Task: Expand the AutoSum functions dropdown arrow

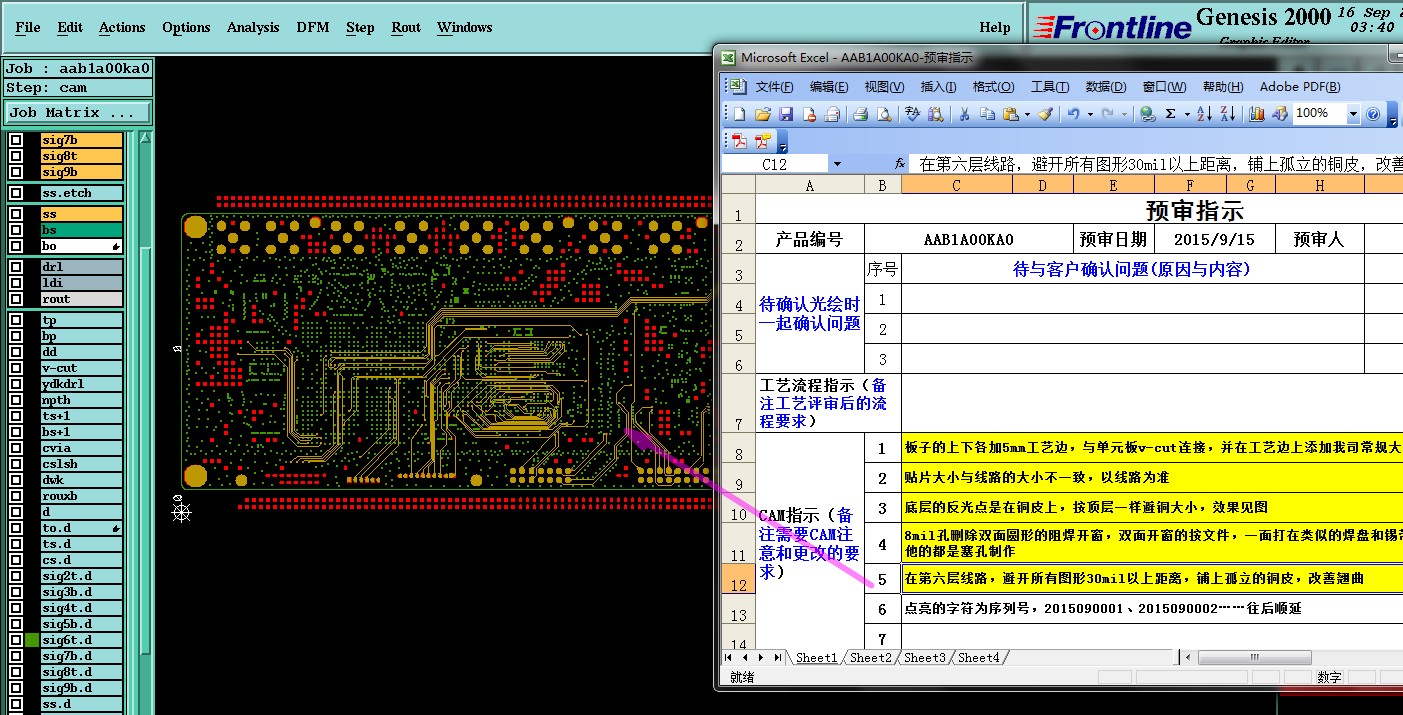Action: click(x=1187, y=114)
